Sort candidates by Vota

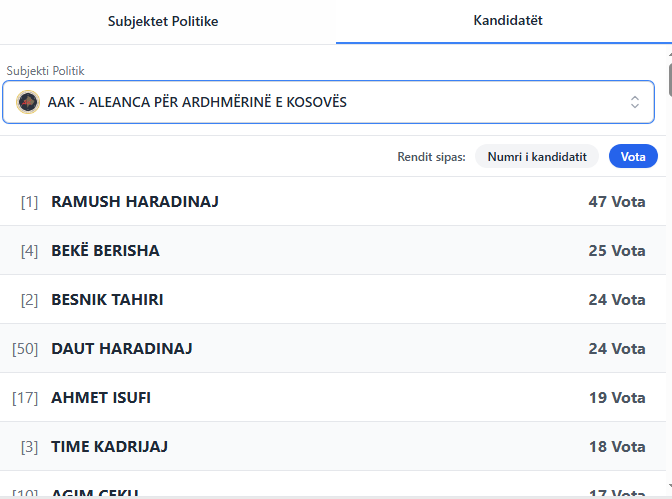633,156
